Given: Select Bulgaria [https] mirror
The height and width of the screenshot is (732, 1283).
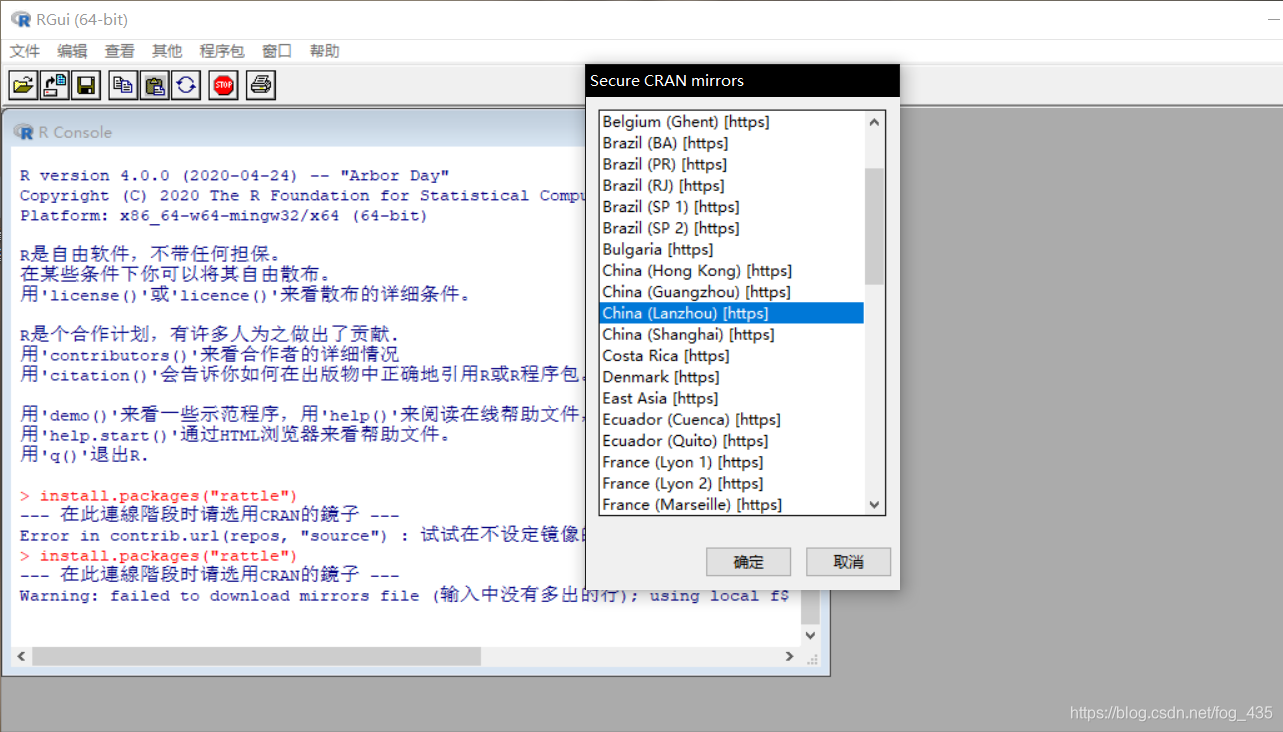Looking at the screenshot, I should pos(731,249).
